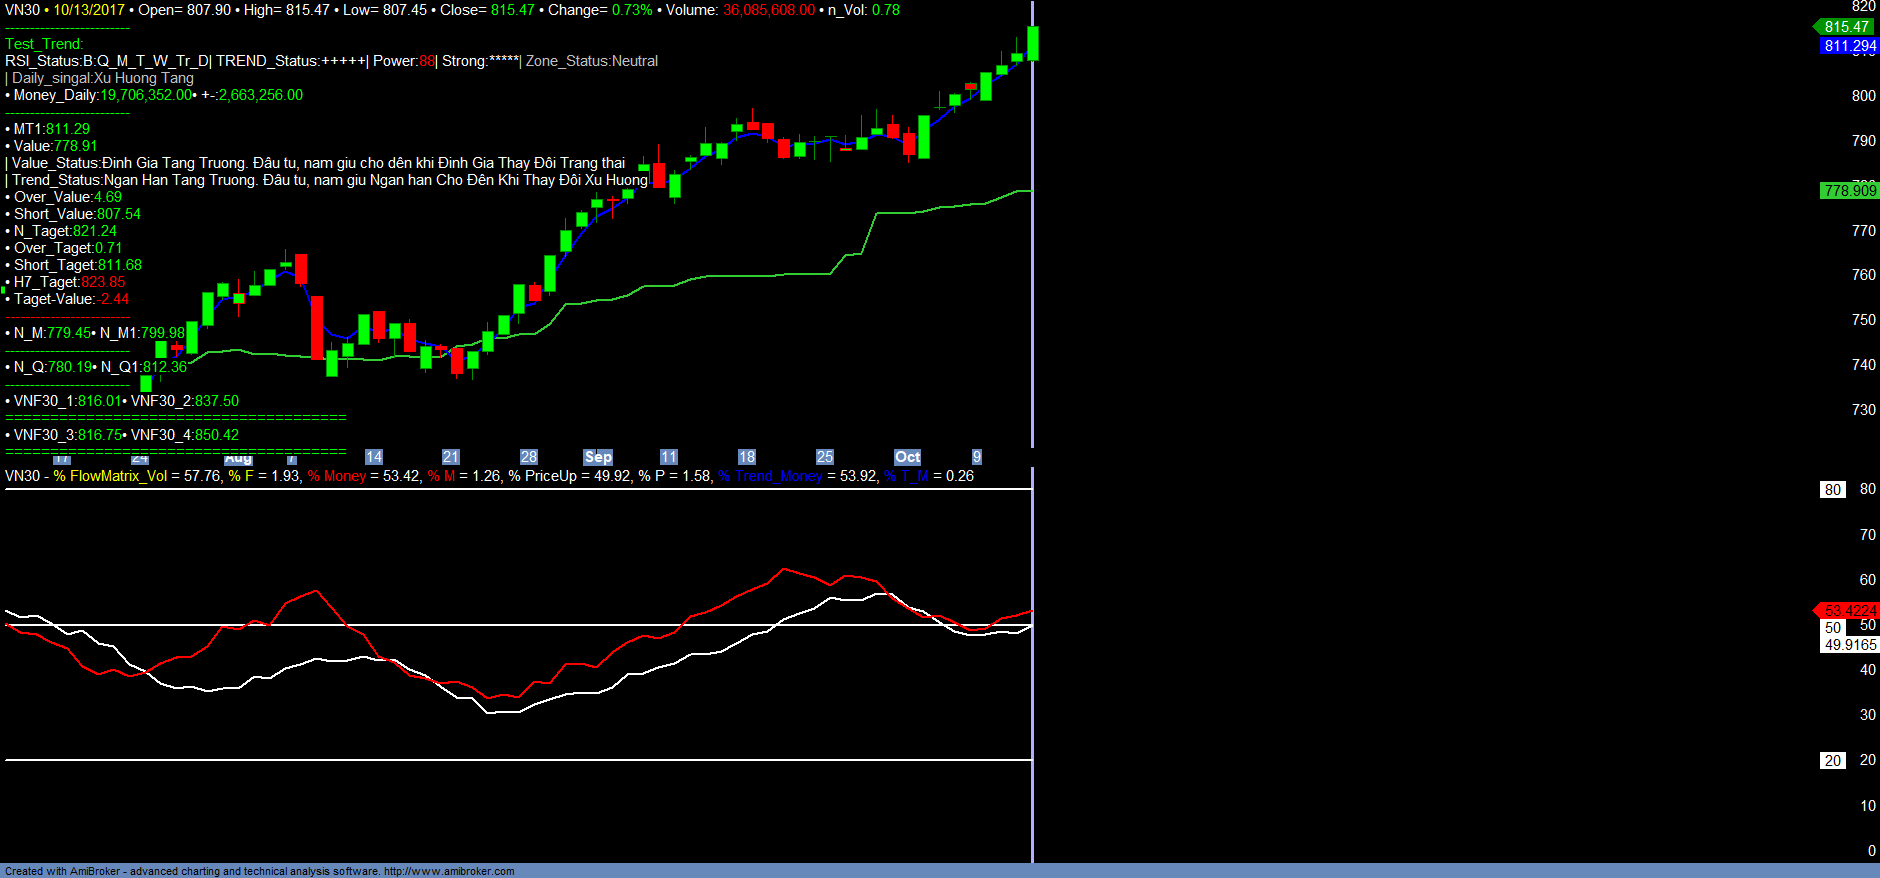Click the Sep month marker on date axis
The image size is (1880, 878).
(x=598, y=457)
